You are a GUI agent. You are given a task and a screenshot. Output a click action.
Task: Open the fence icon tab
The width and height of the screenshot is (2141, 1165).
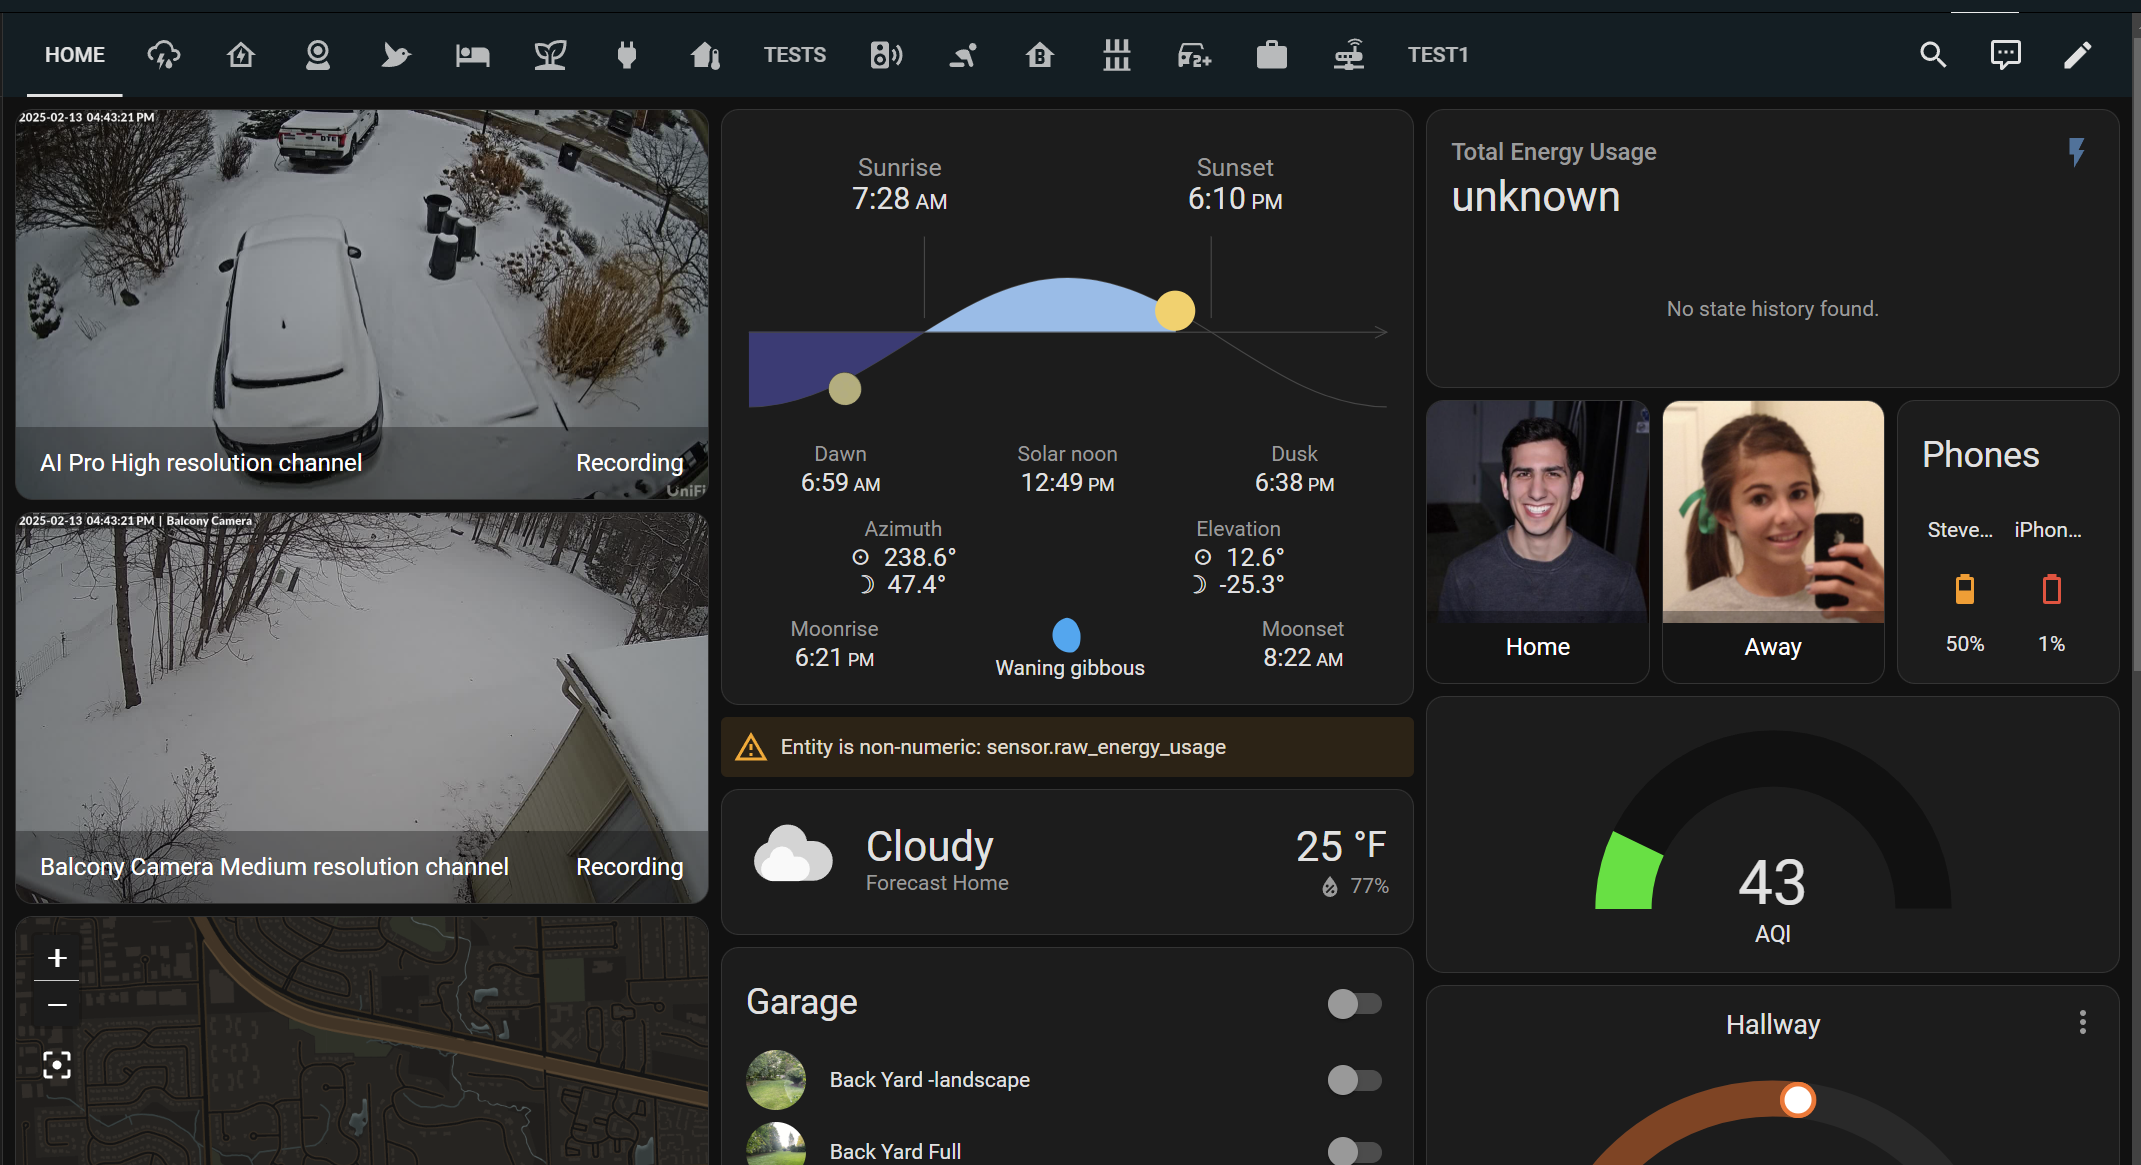pyautogui.click(x=1117, y=55)
